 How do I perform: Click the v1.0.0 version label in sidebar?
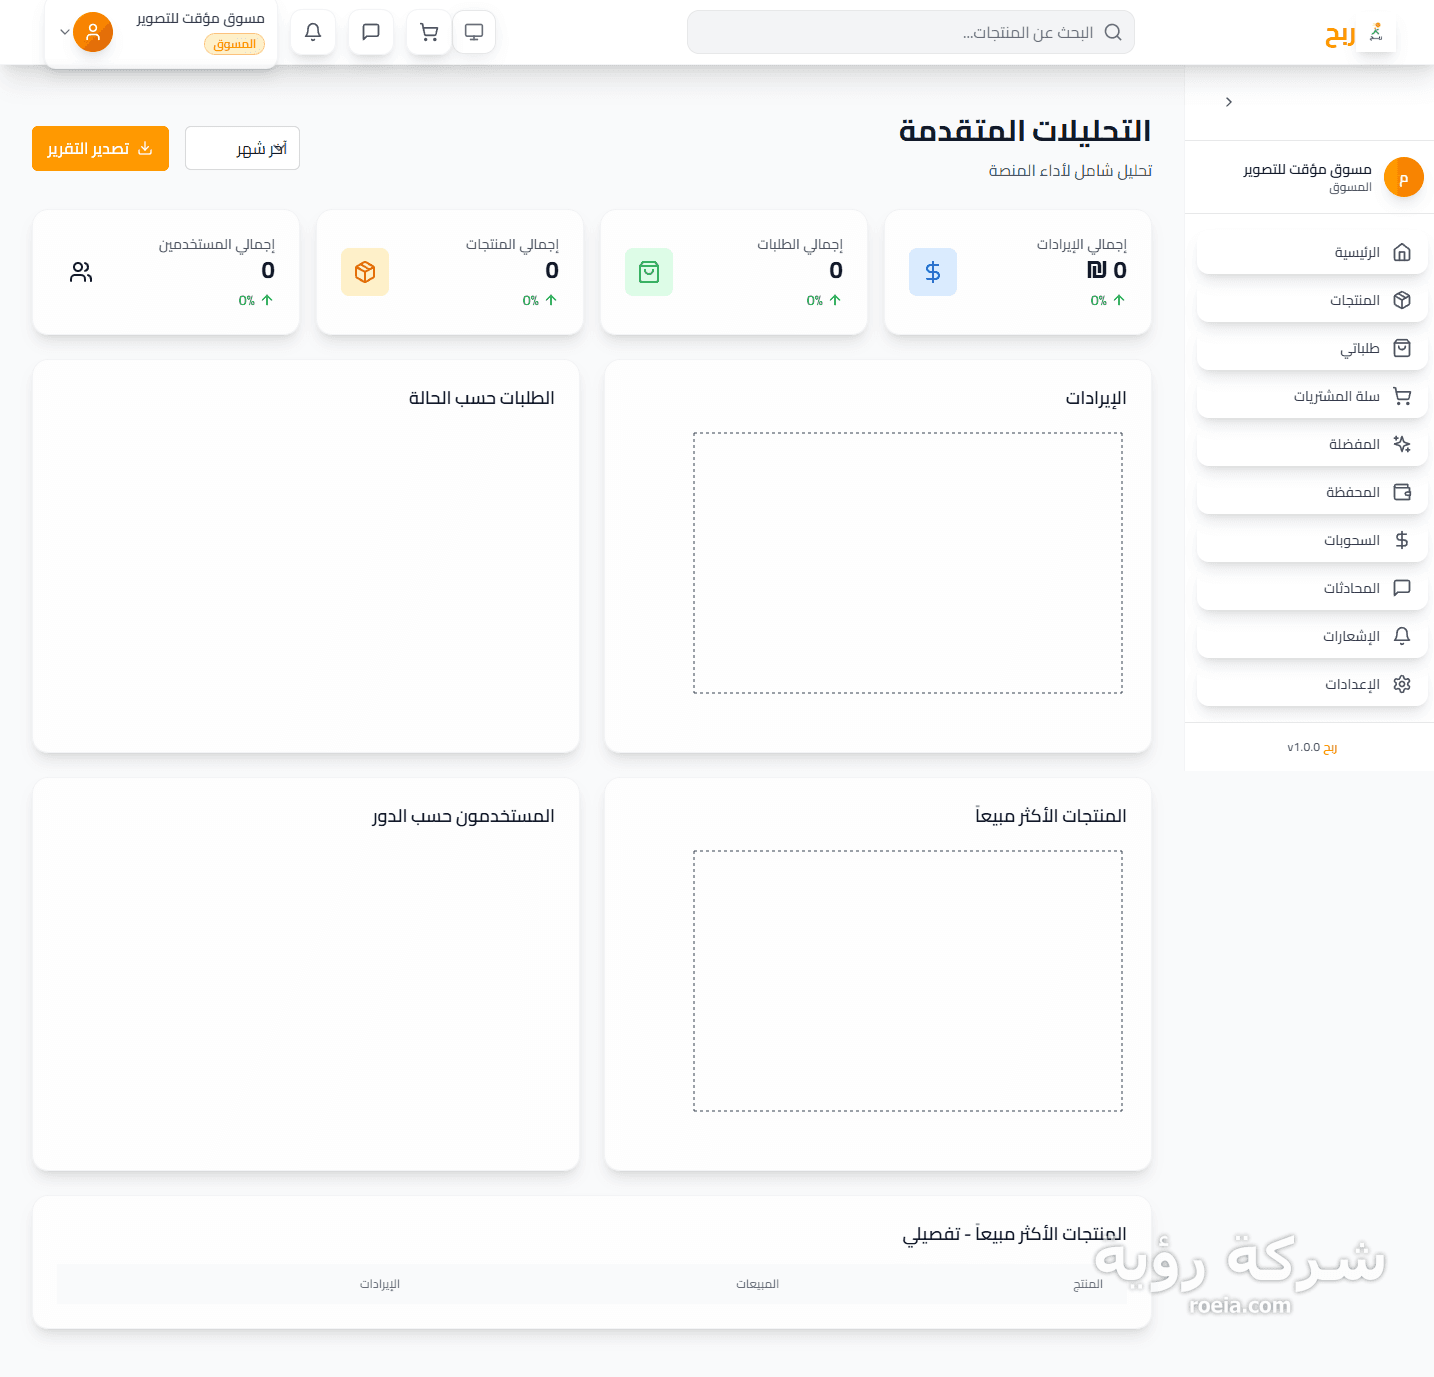tap(1303, 747)
